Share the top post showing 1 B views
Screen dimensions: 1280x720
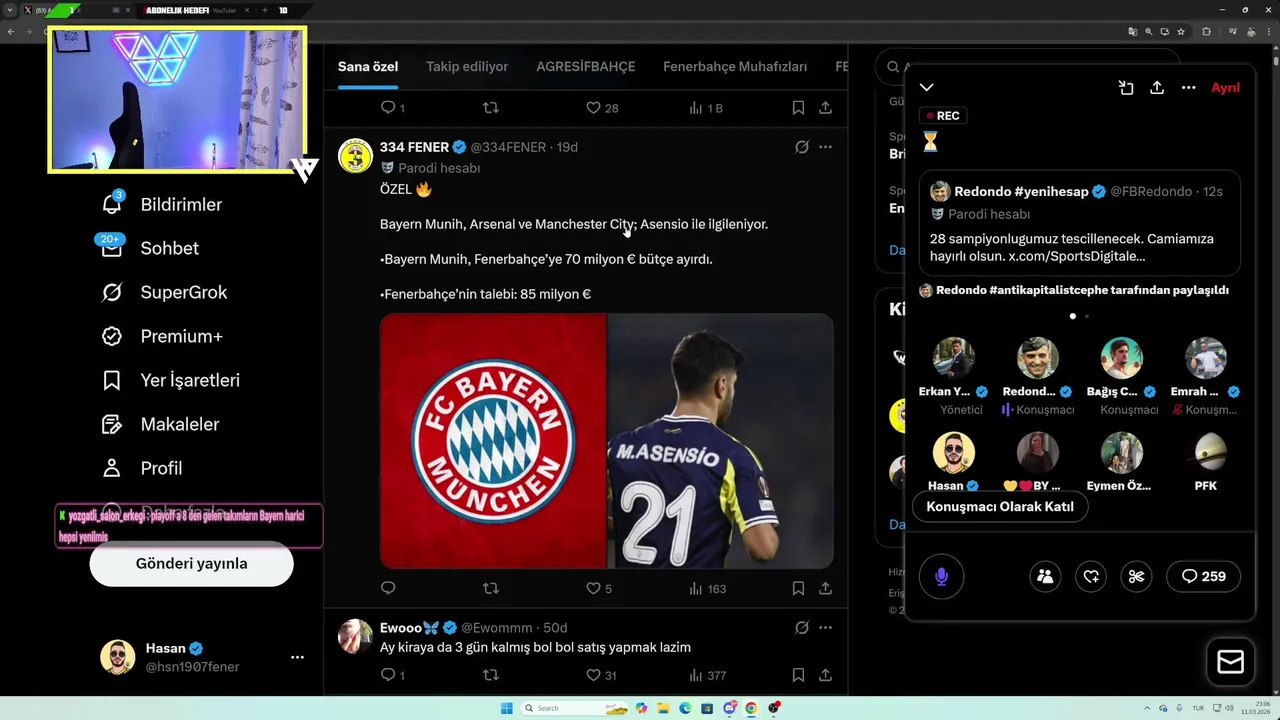click(x=825, y=107)
